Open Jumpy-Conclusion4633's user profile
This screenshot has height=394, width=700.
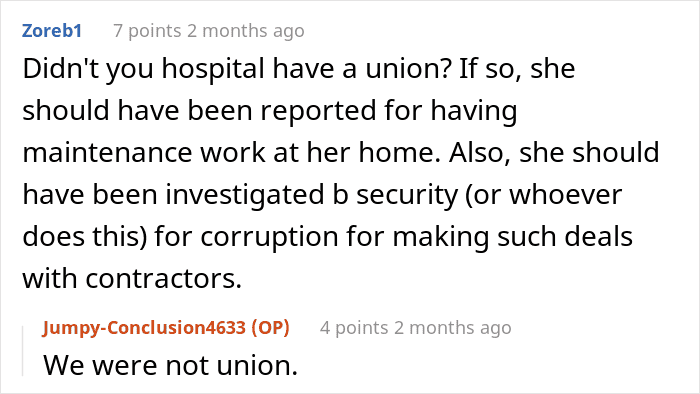(144, 328)
